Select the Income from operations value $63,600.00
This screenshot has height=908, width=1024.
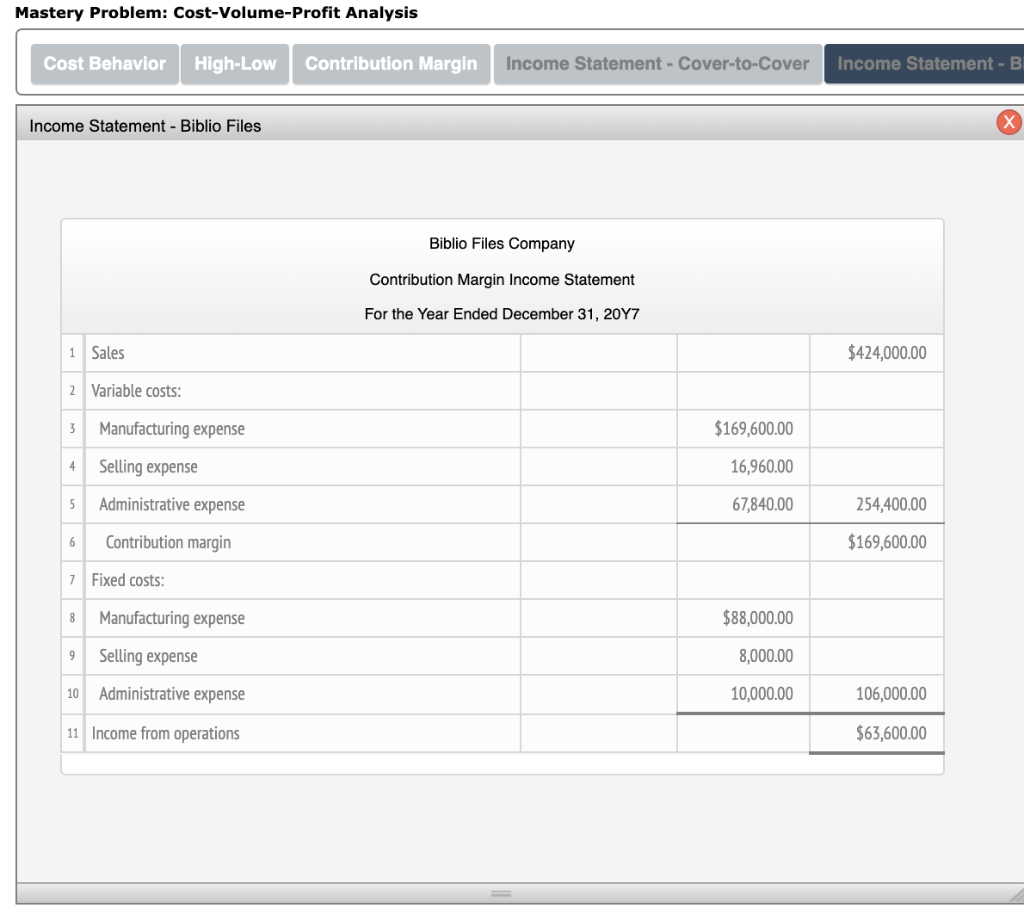click(x=876, y=733)
